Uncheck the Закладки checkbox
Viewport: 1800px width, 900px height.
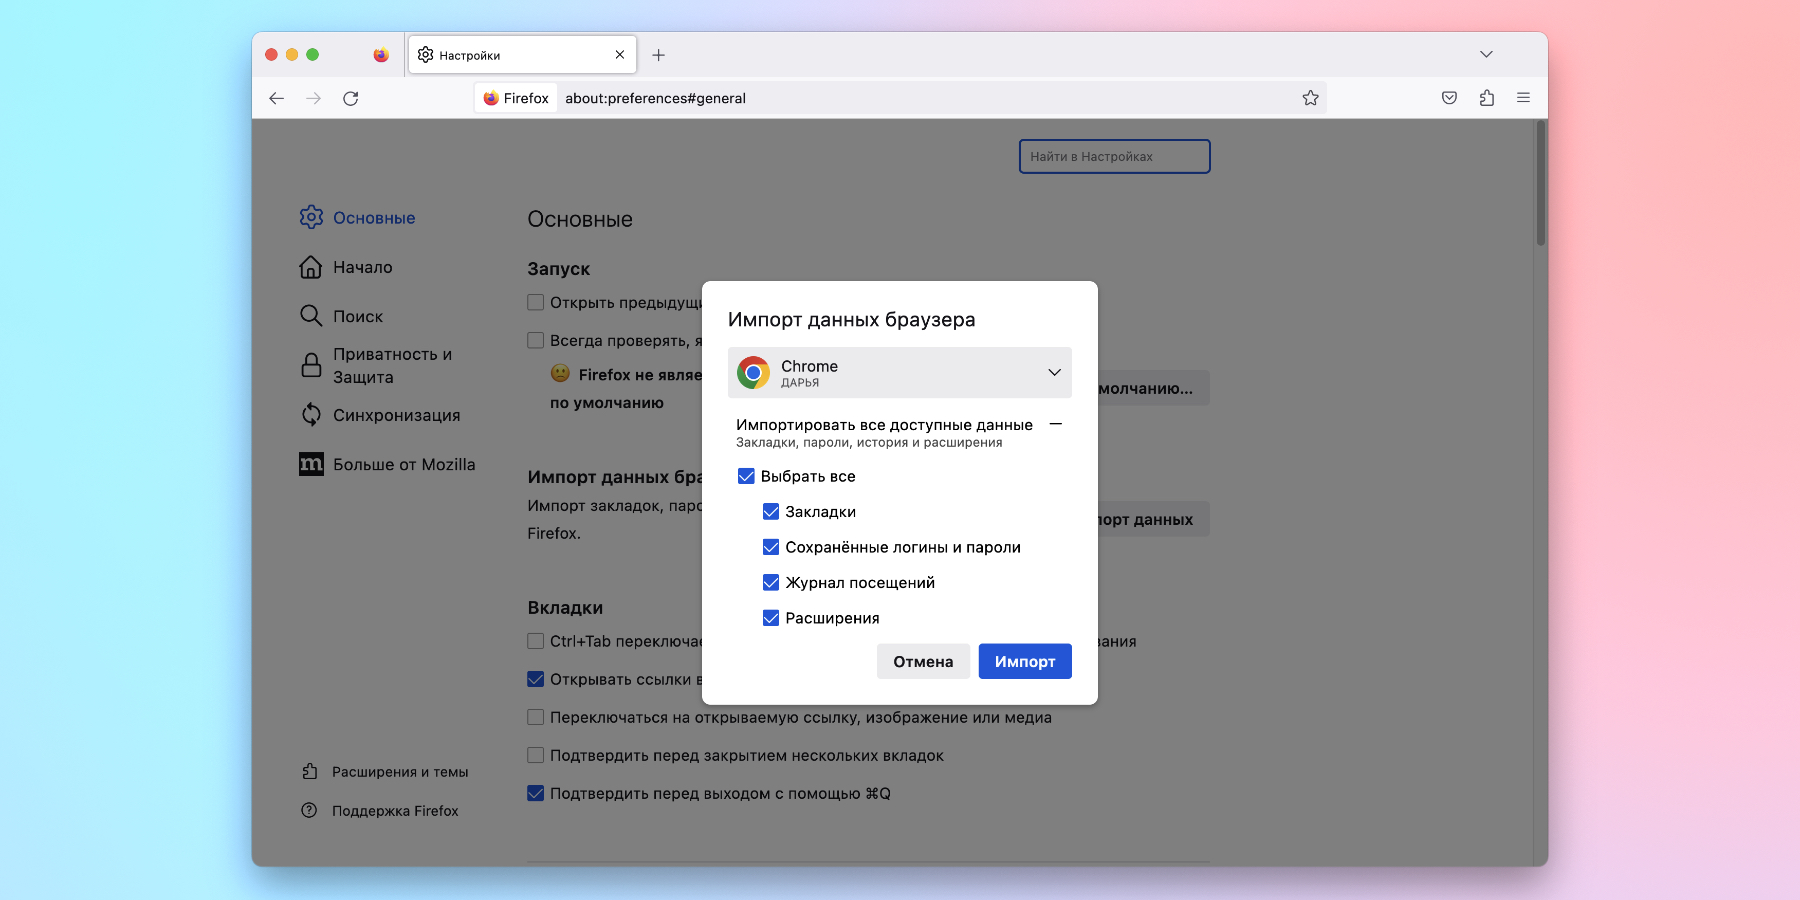tap(771, 512)
